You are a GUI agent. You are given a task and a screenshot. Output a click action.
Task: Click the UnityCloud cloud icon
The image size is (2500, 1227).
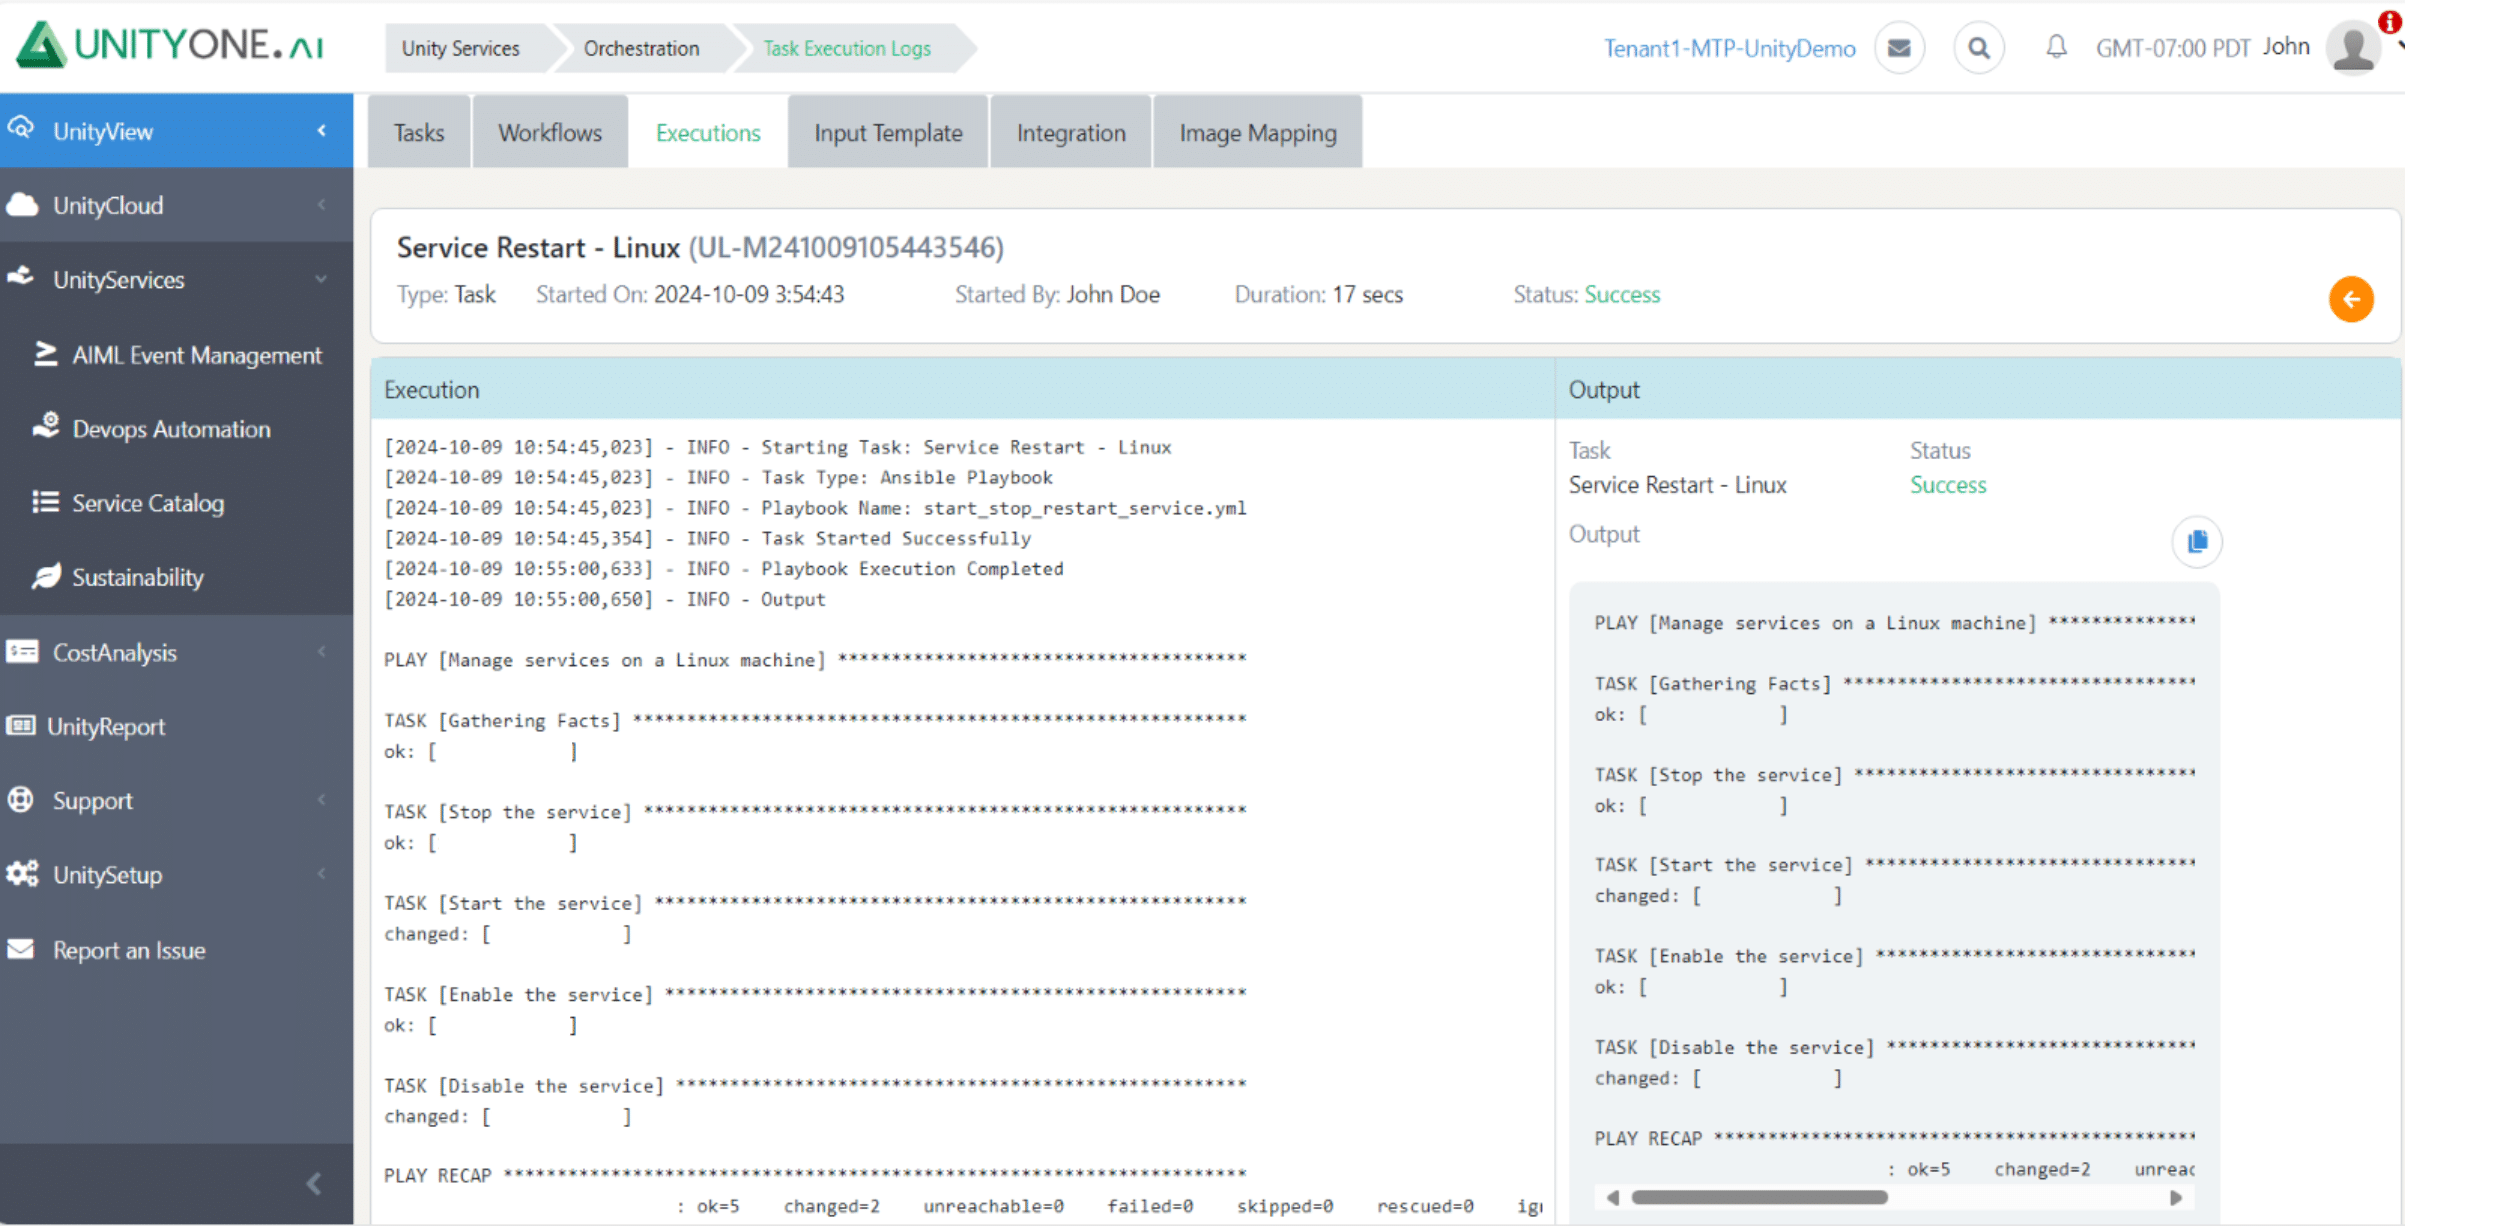coord(22,204)
